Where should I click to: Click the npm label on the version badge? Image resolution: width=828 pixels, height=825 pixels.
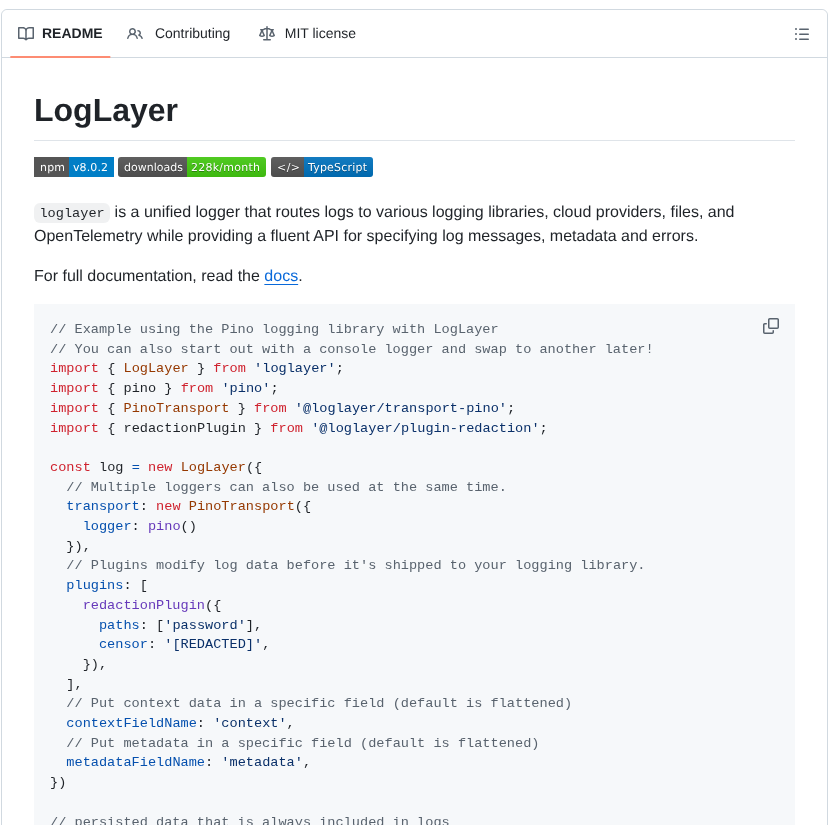pos(51,167)
